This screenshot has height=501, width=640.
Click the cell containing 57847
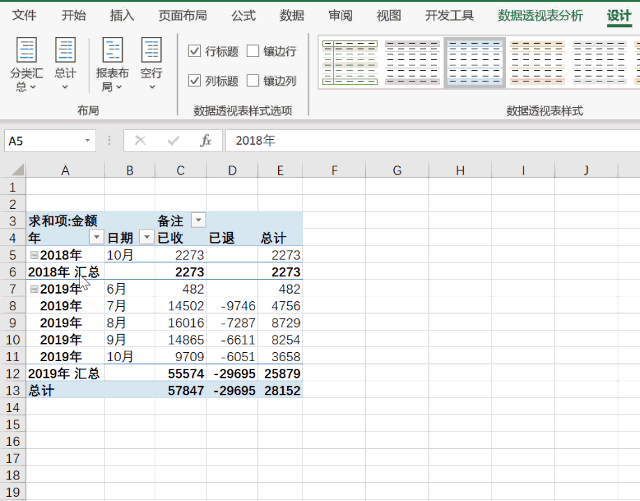point(181,390)
